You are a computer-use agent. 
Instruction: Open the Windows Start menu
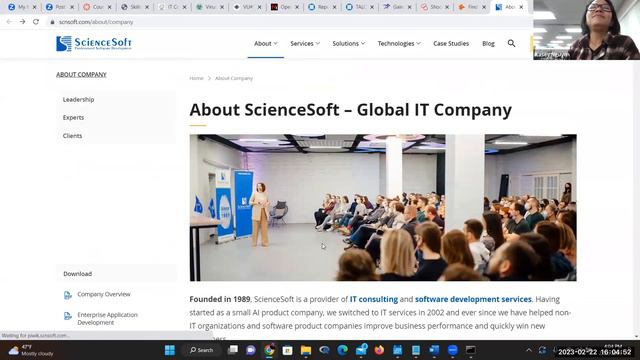click(x=170, y=350)
